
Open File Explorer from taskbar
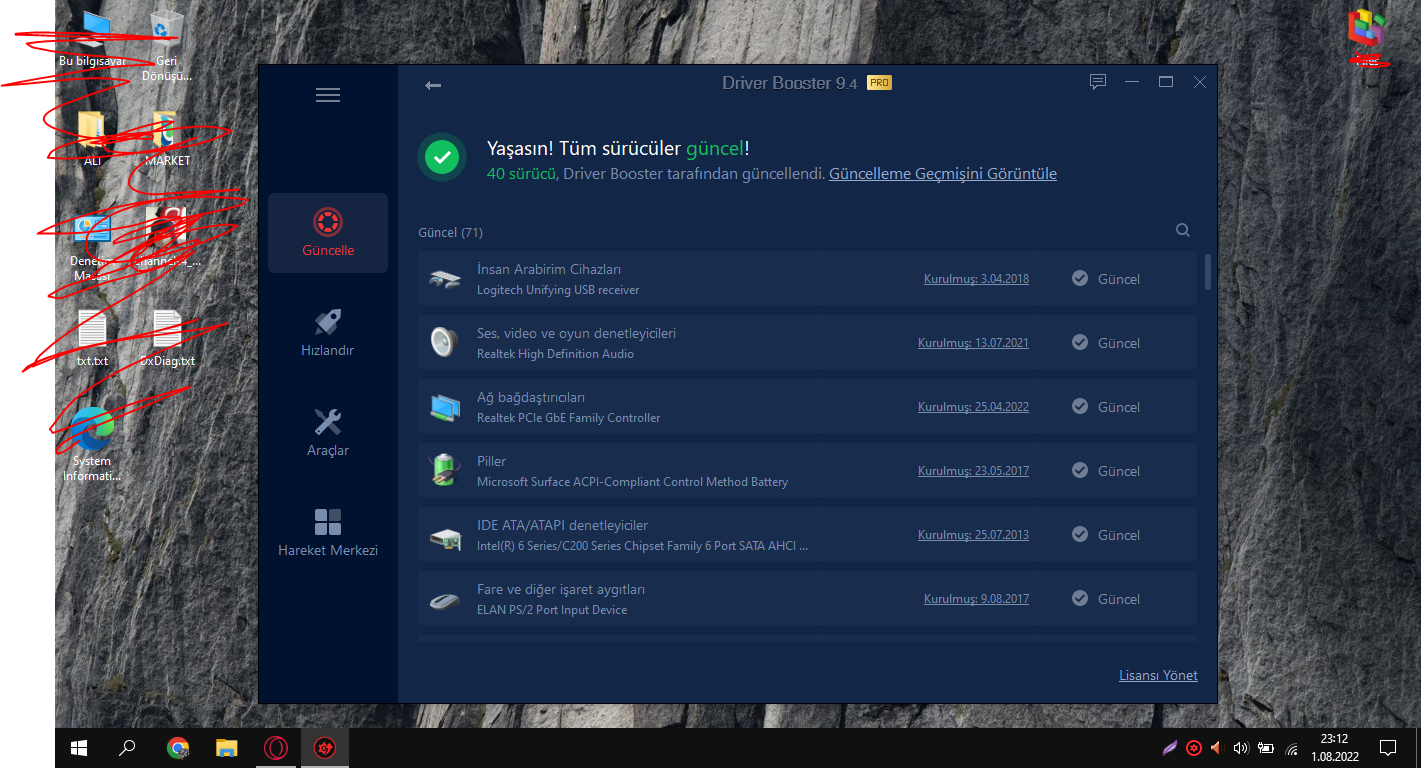click(x=227, y=748)
